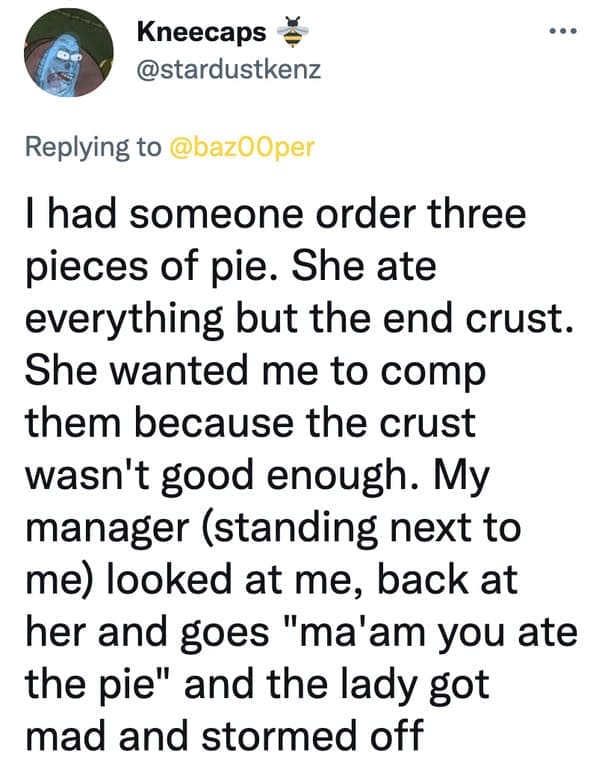Click the 'Replying to' label

pos(93,147)
